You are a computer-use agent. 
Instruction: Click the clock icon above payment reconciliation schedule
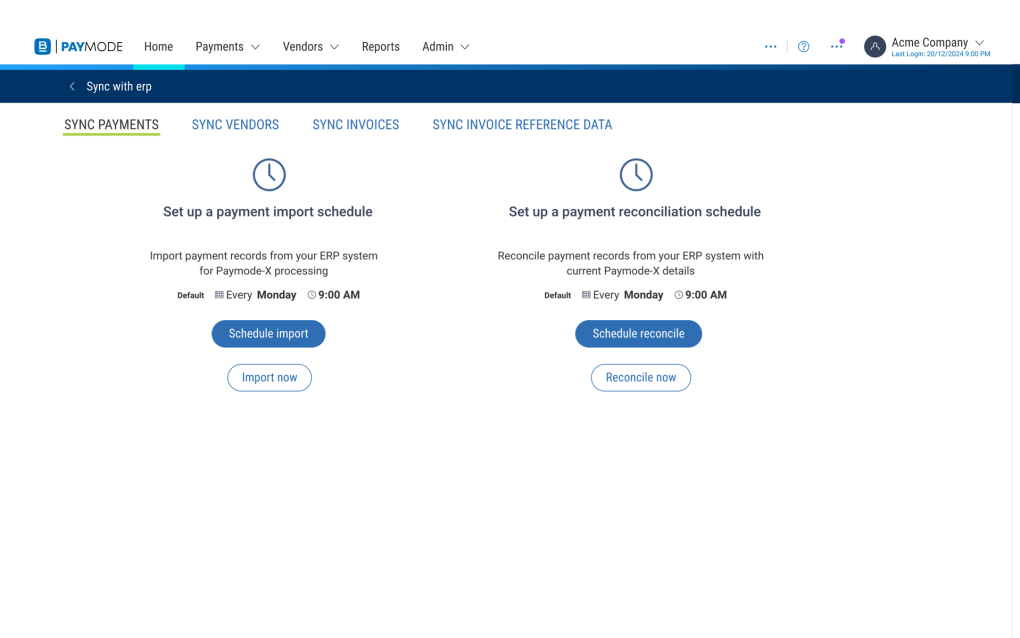point(636,175)
